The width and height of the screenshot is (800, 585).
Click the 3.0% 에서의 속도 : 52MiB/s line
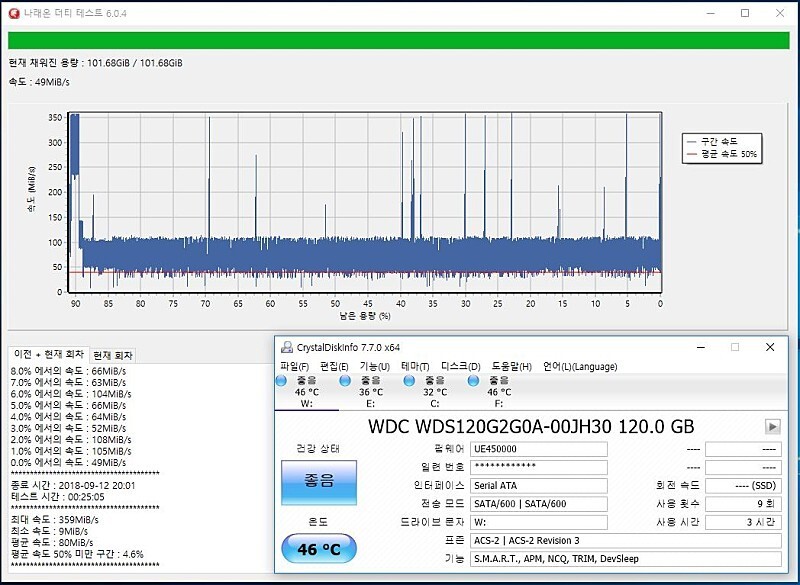coord(68,428)
